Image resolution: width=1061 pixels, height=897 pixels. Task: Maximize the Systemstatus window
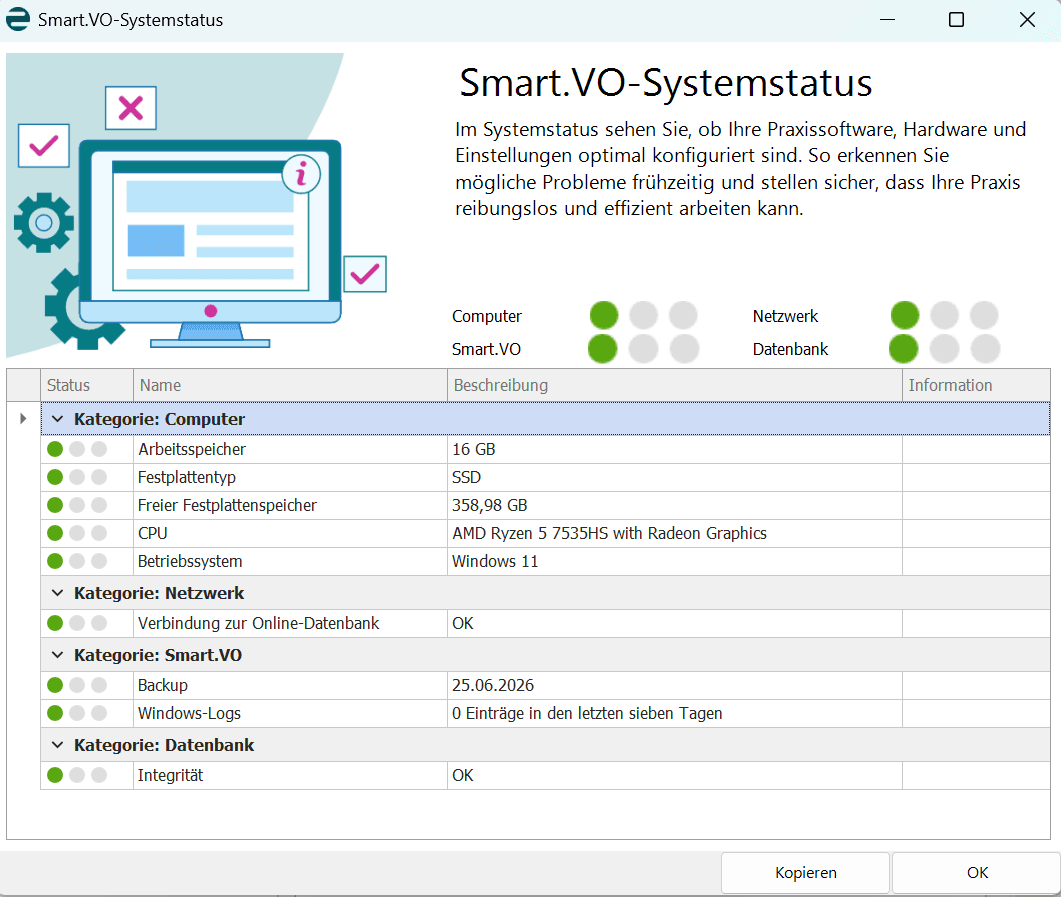[956, 20]
